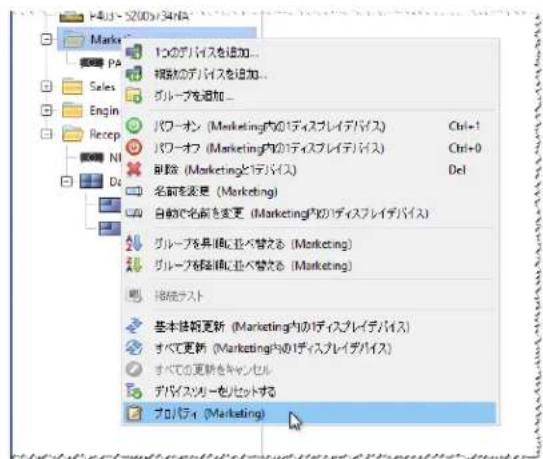
Task: Click the Engin folder icon
Action: [x=73, y=111]
